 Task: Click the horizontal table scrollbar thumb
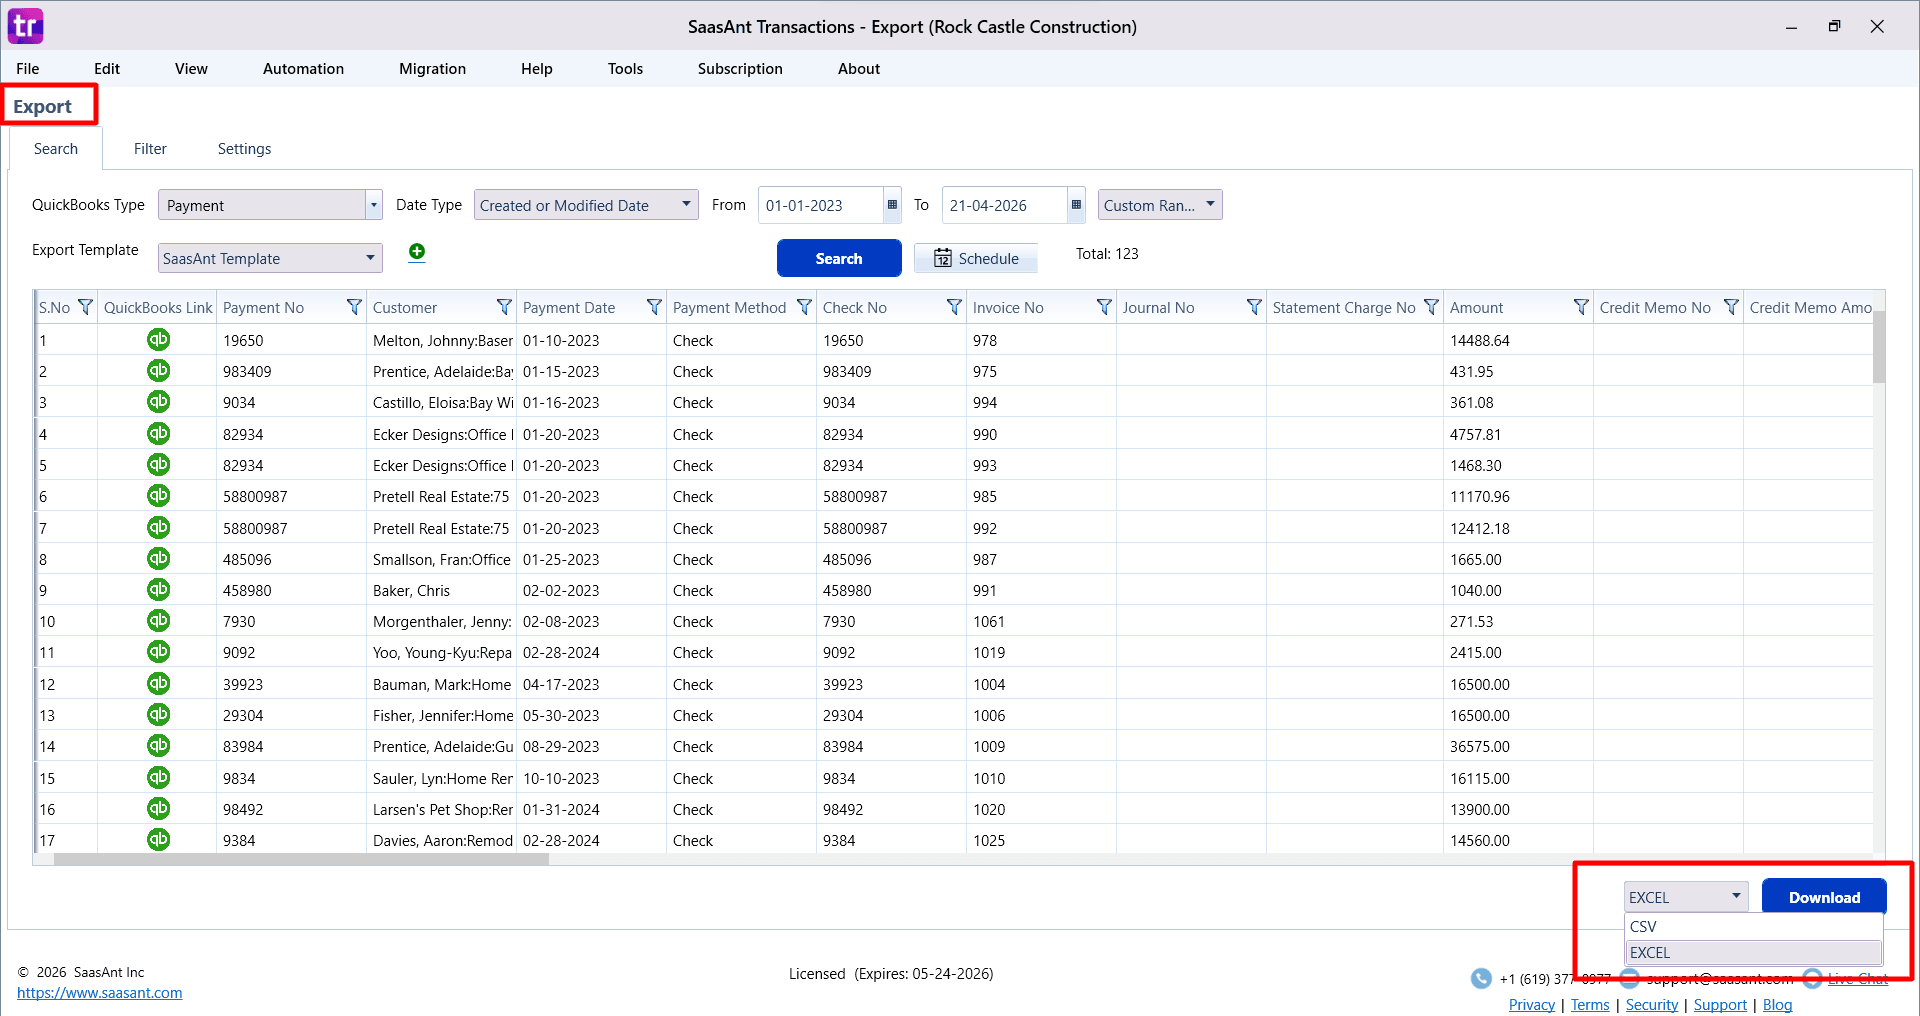coord(301,859)
